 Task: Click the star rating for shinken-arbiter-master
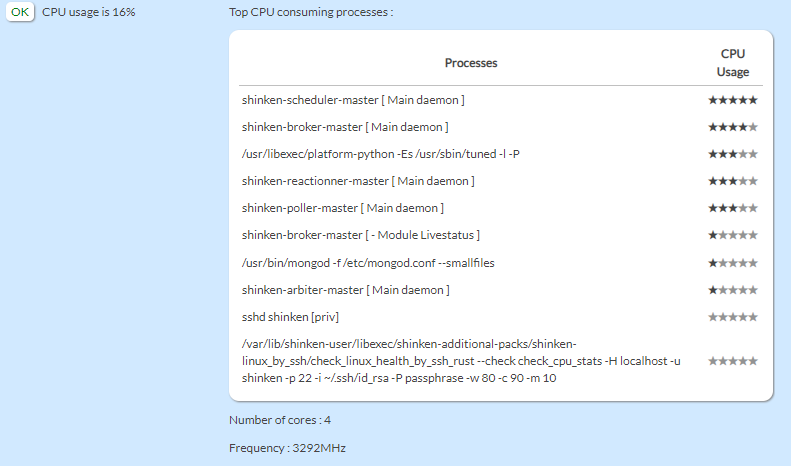coord(732,290)
